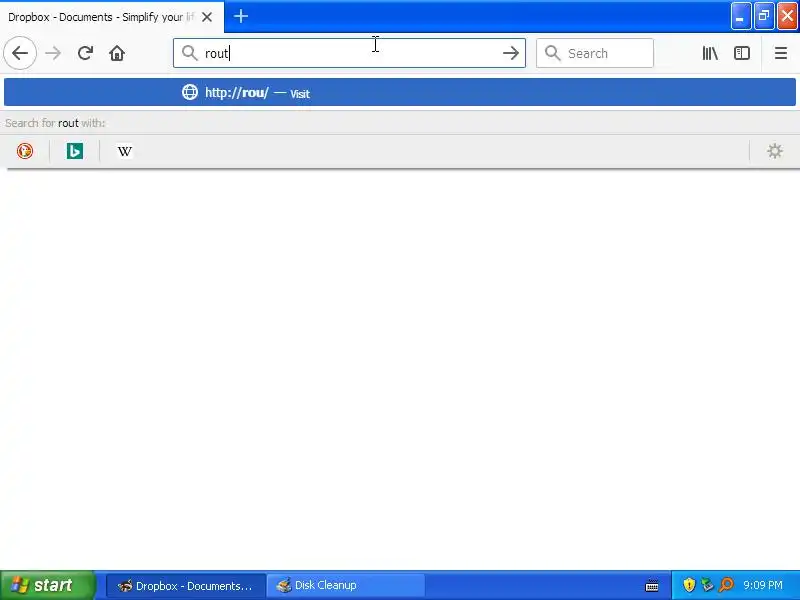Click the security shield tray icon
The width and height of the screenshot is (800, 600).
point(689,585)
